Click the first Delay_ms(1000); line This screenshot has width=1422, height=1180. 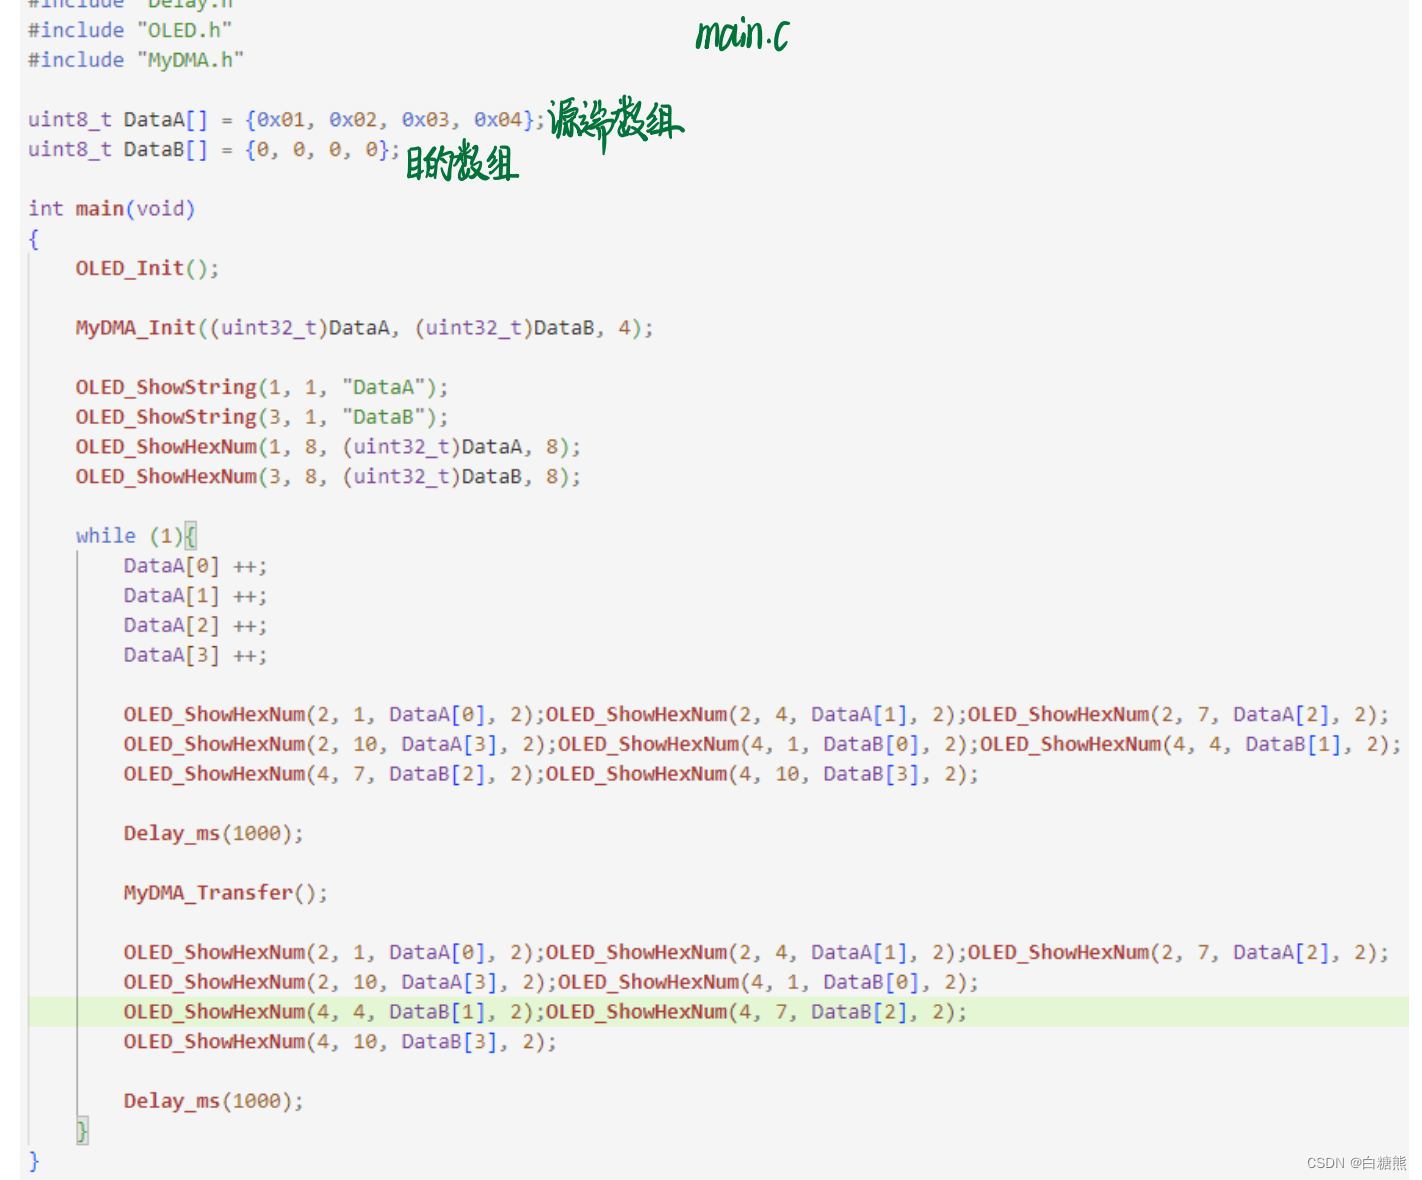tap(214, 833)
